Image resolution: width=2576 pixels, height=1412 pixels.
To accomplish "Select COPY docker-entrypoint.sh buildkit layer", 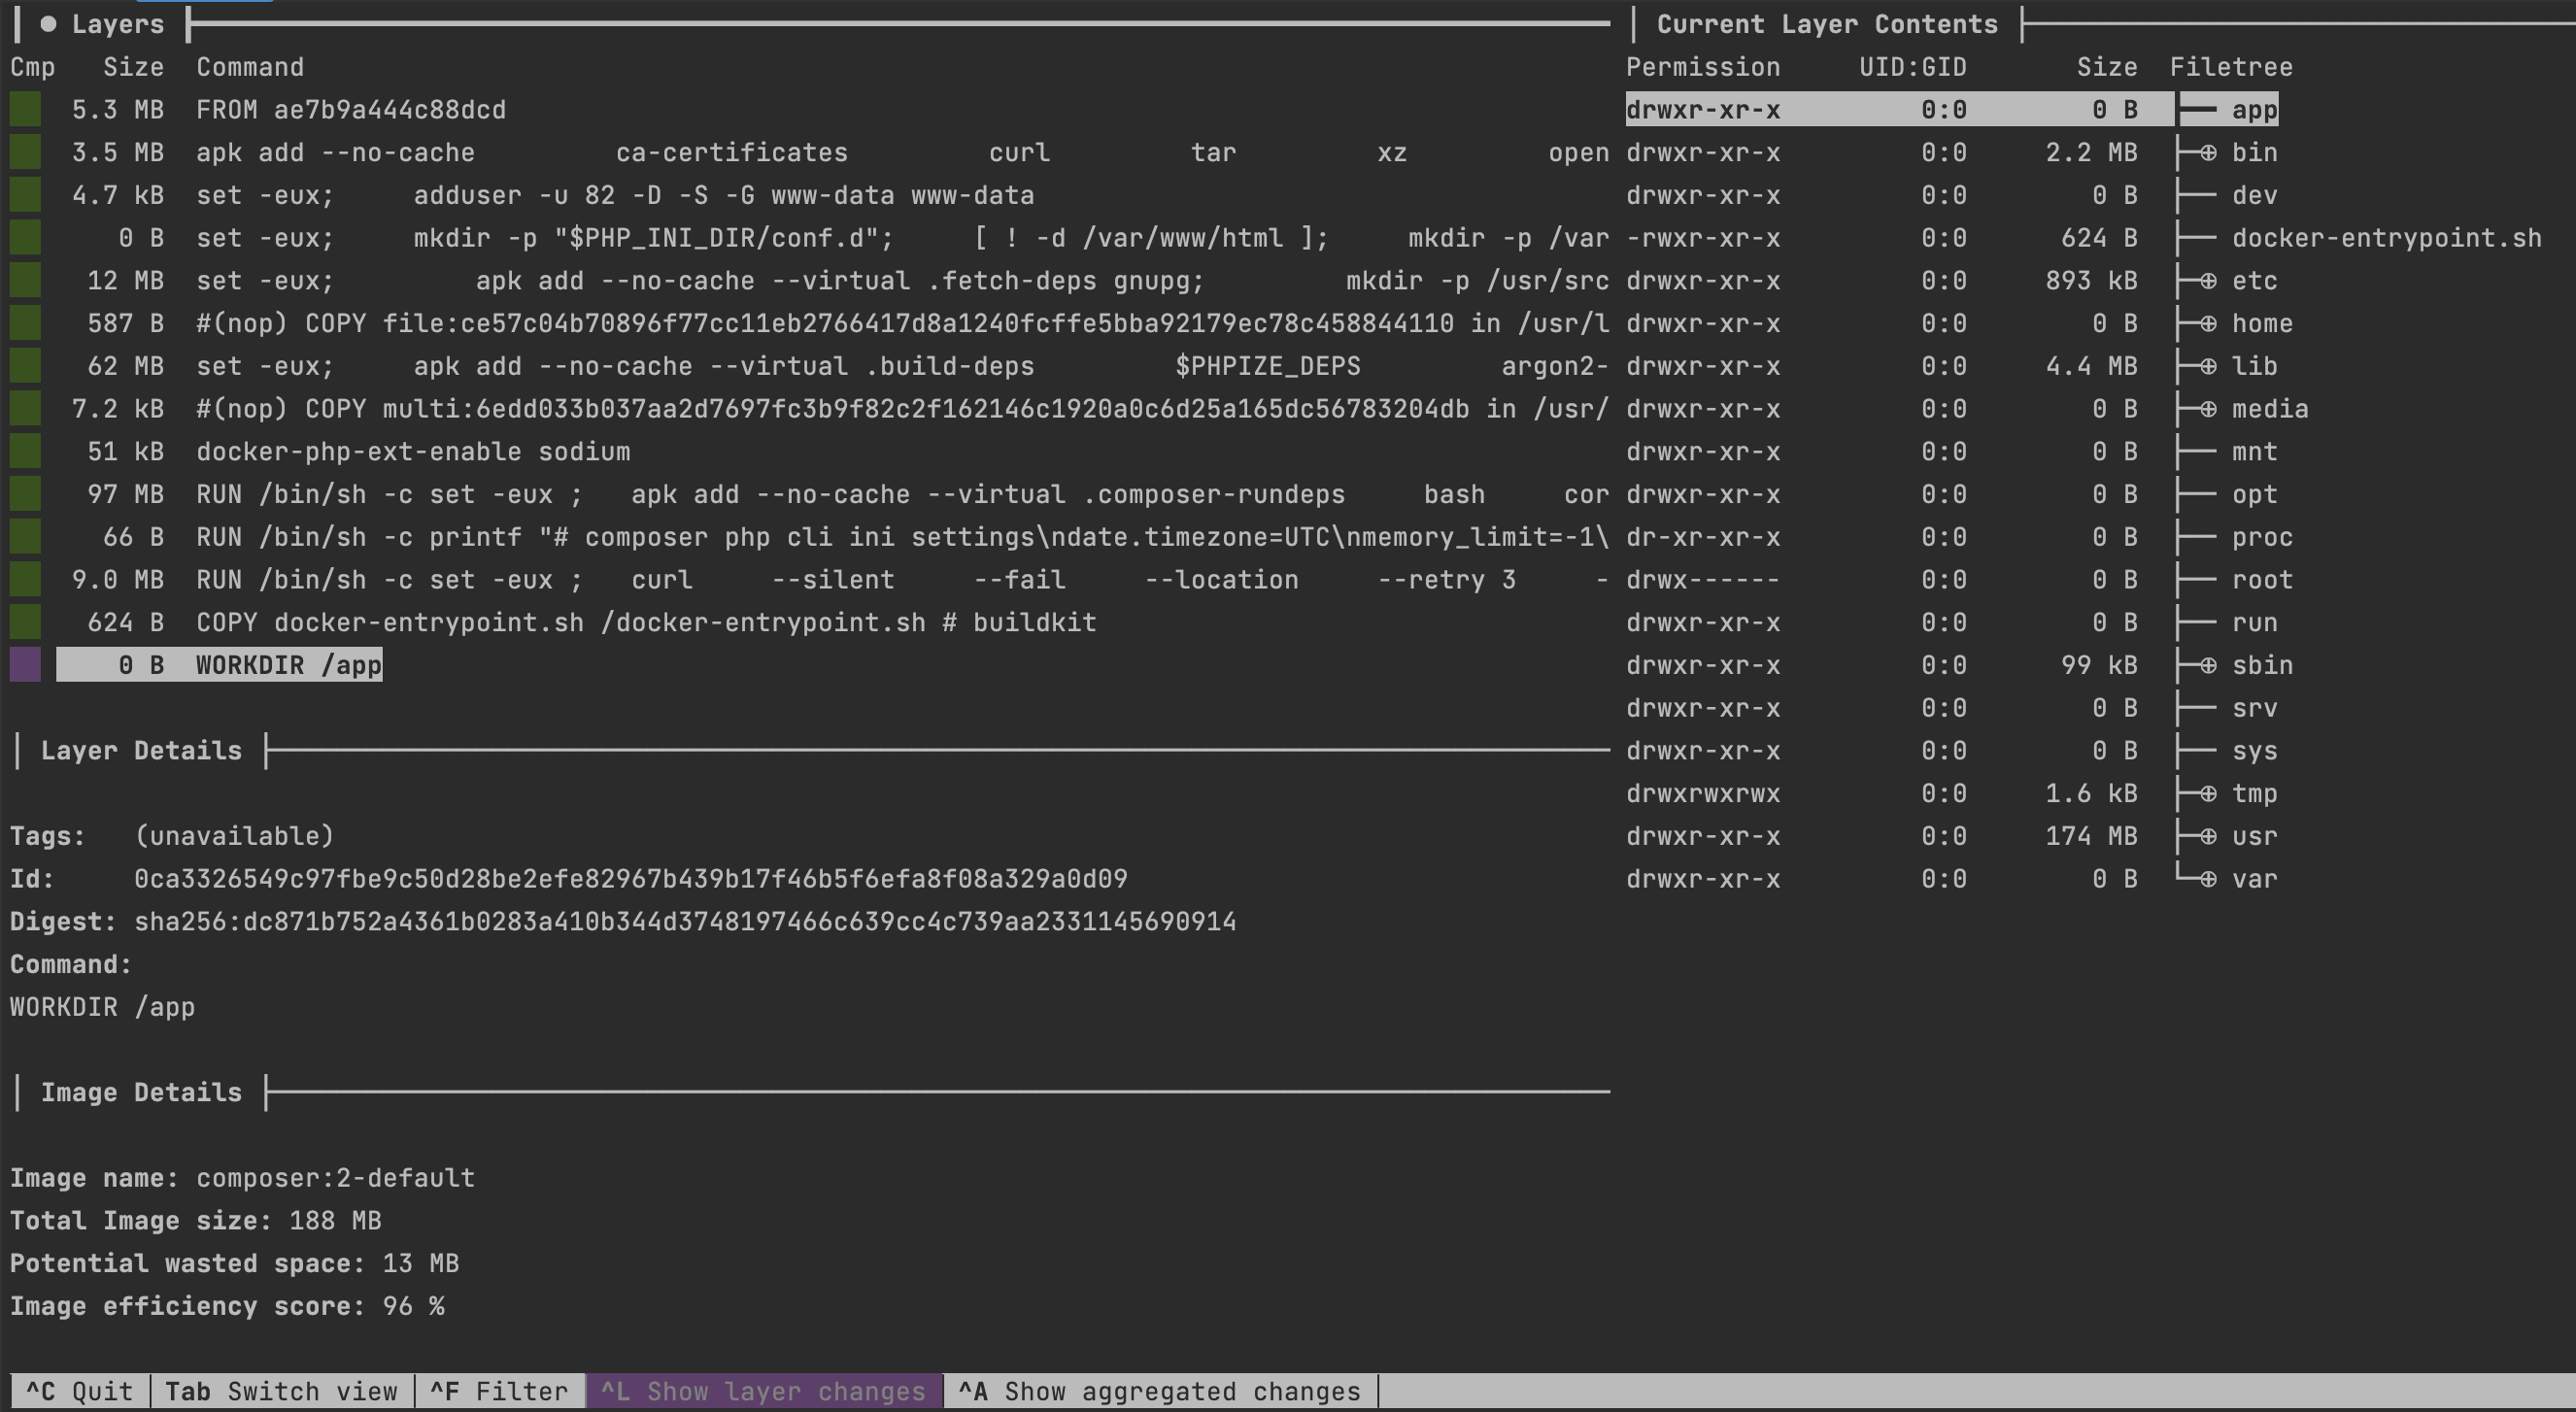I will [x=645, y=623].
